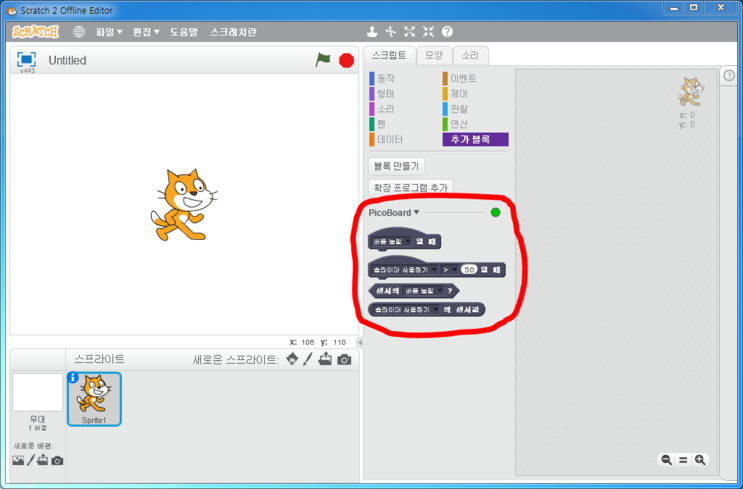
Task: Select the 형태 block category
Action: [x=382, y=94]
